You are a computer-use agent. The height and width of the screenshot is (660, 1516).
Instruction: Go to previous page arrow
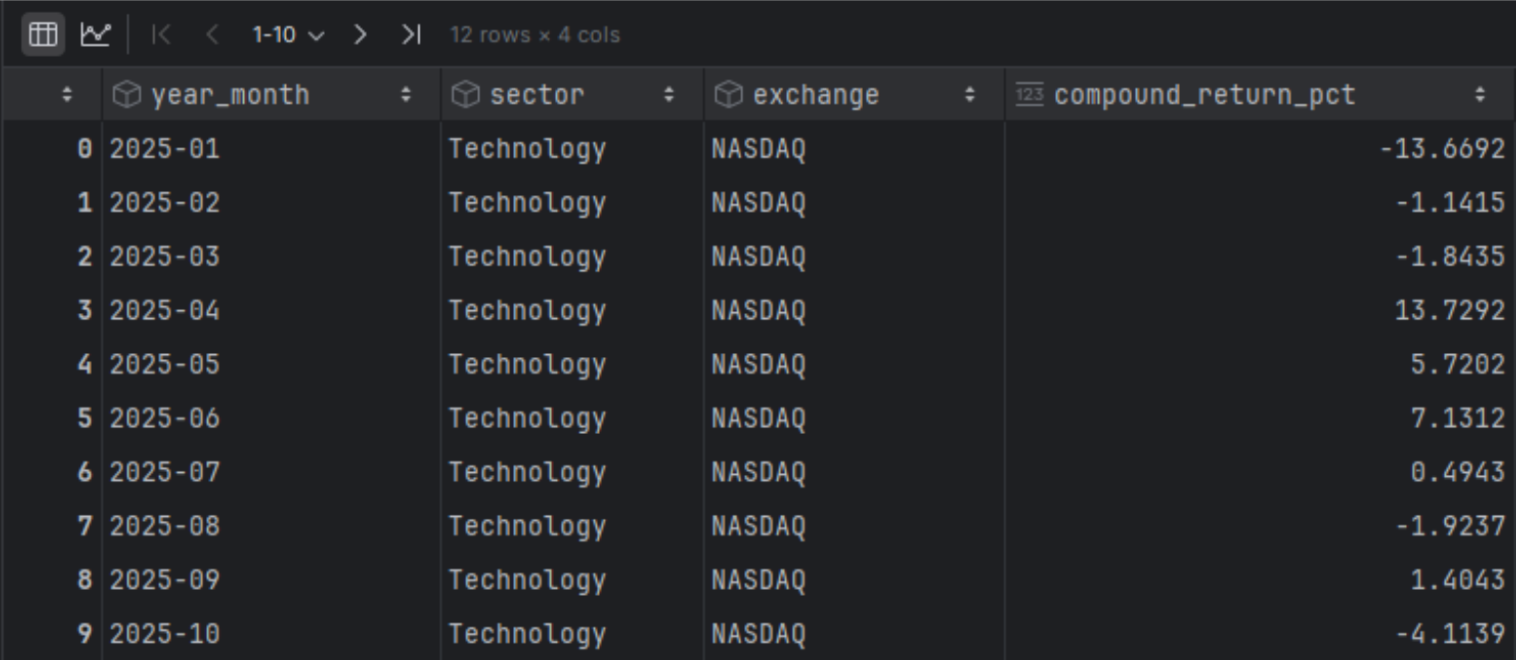click(x=212, y=35)
